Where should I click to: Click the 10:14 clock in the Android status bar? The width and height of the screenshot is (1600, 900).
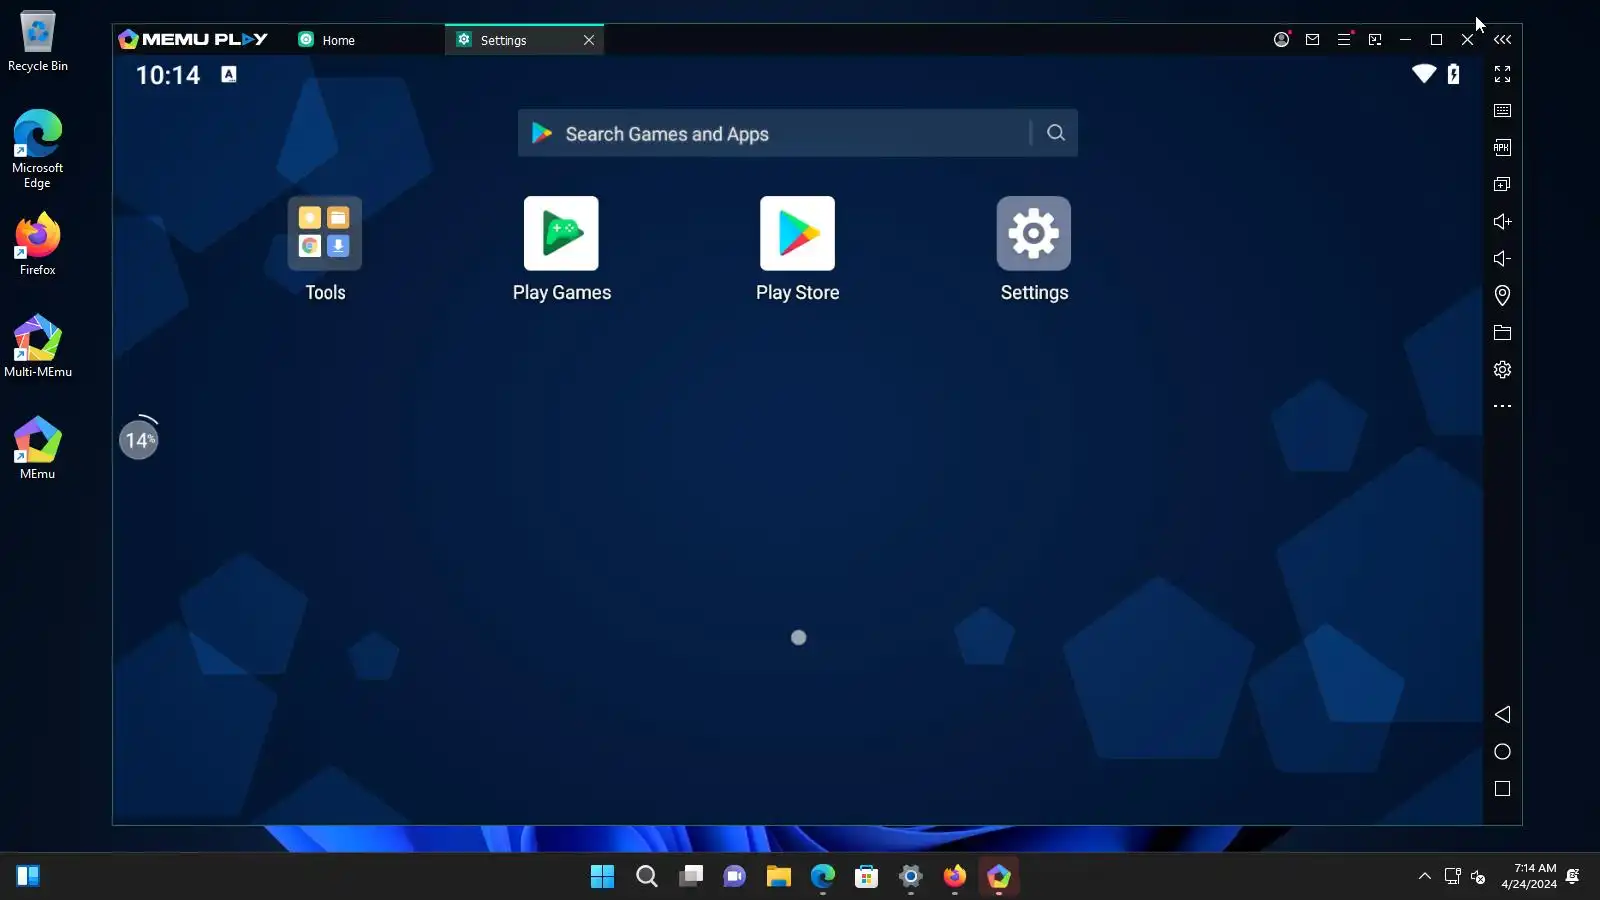[168, 75]
